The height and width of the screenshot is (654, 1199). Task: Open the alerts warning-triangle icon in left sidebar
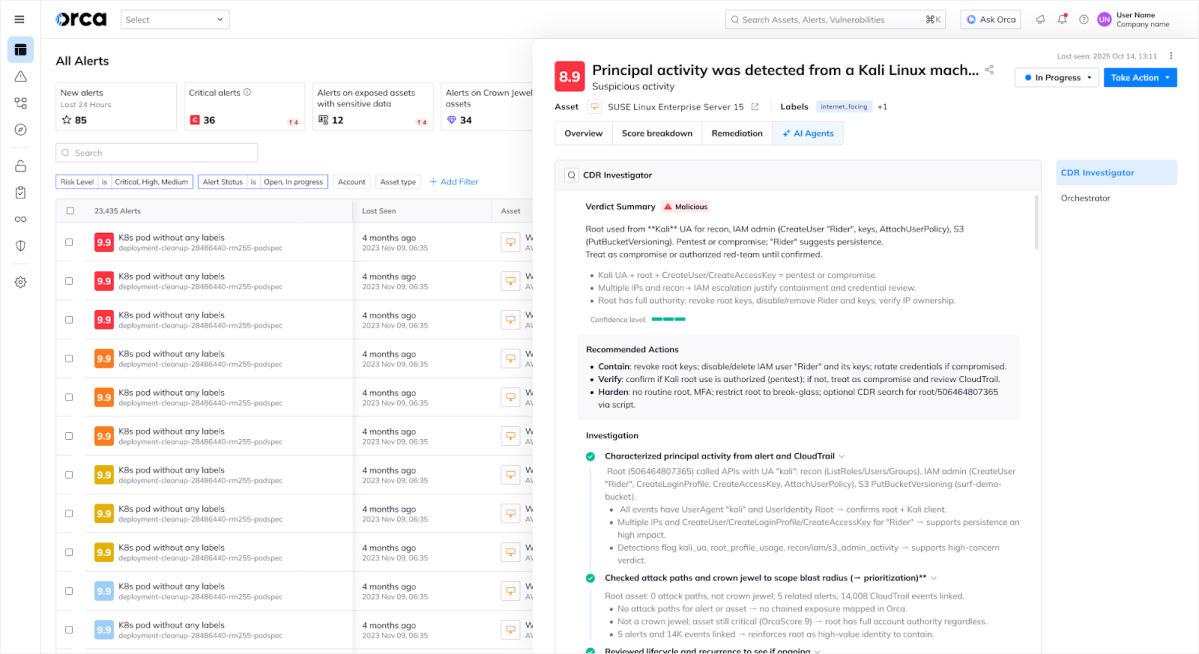[x=20, y=78]
